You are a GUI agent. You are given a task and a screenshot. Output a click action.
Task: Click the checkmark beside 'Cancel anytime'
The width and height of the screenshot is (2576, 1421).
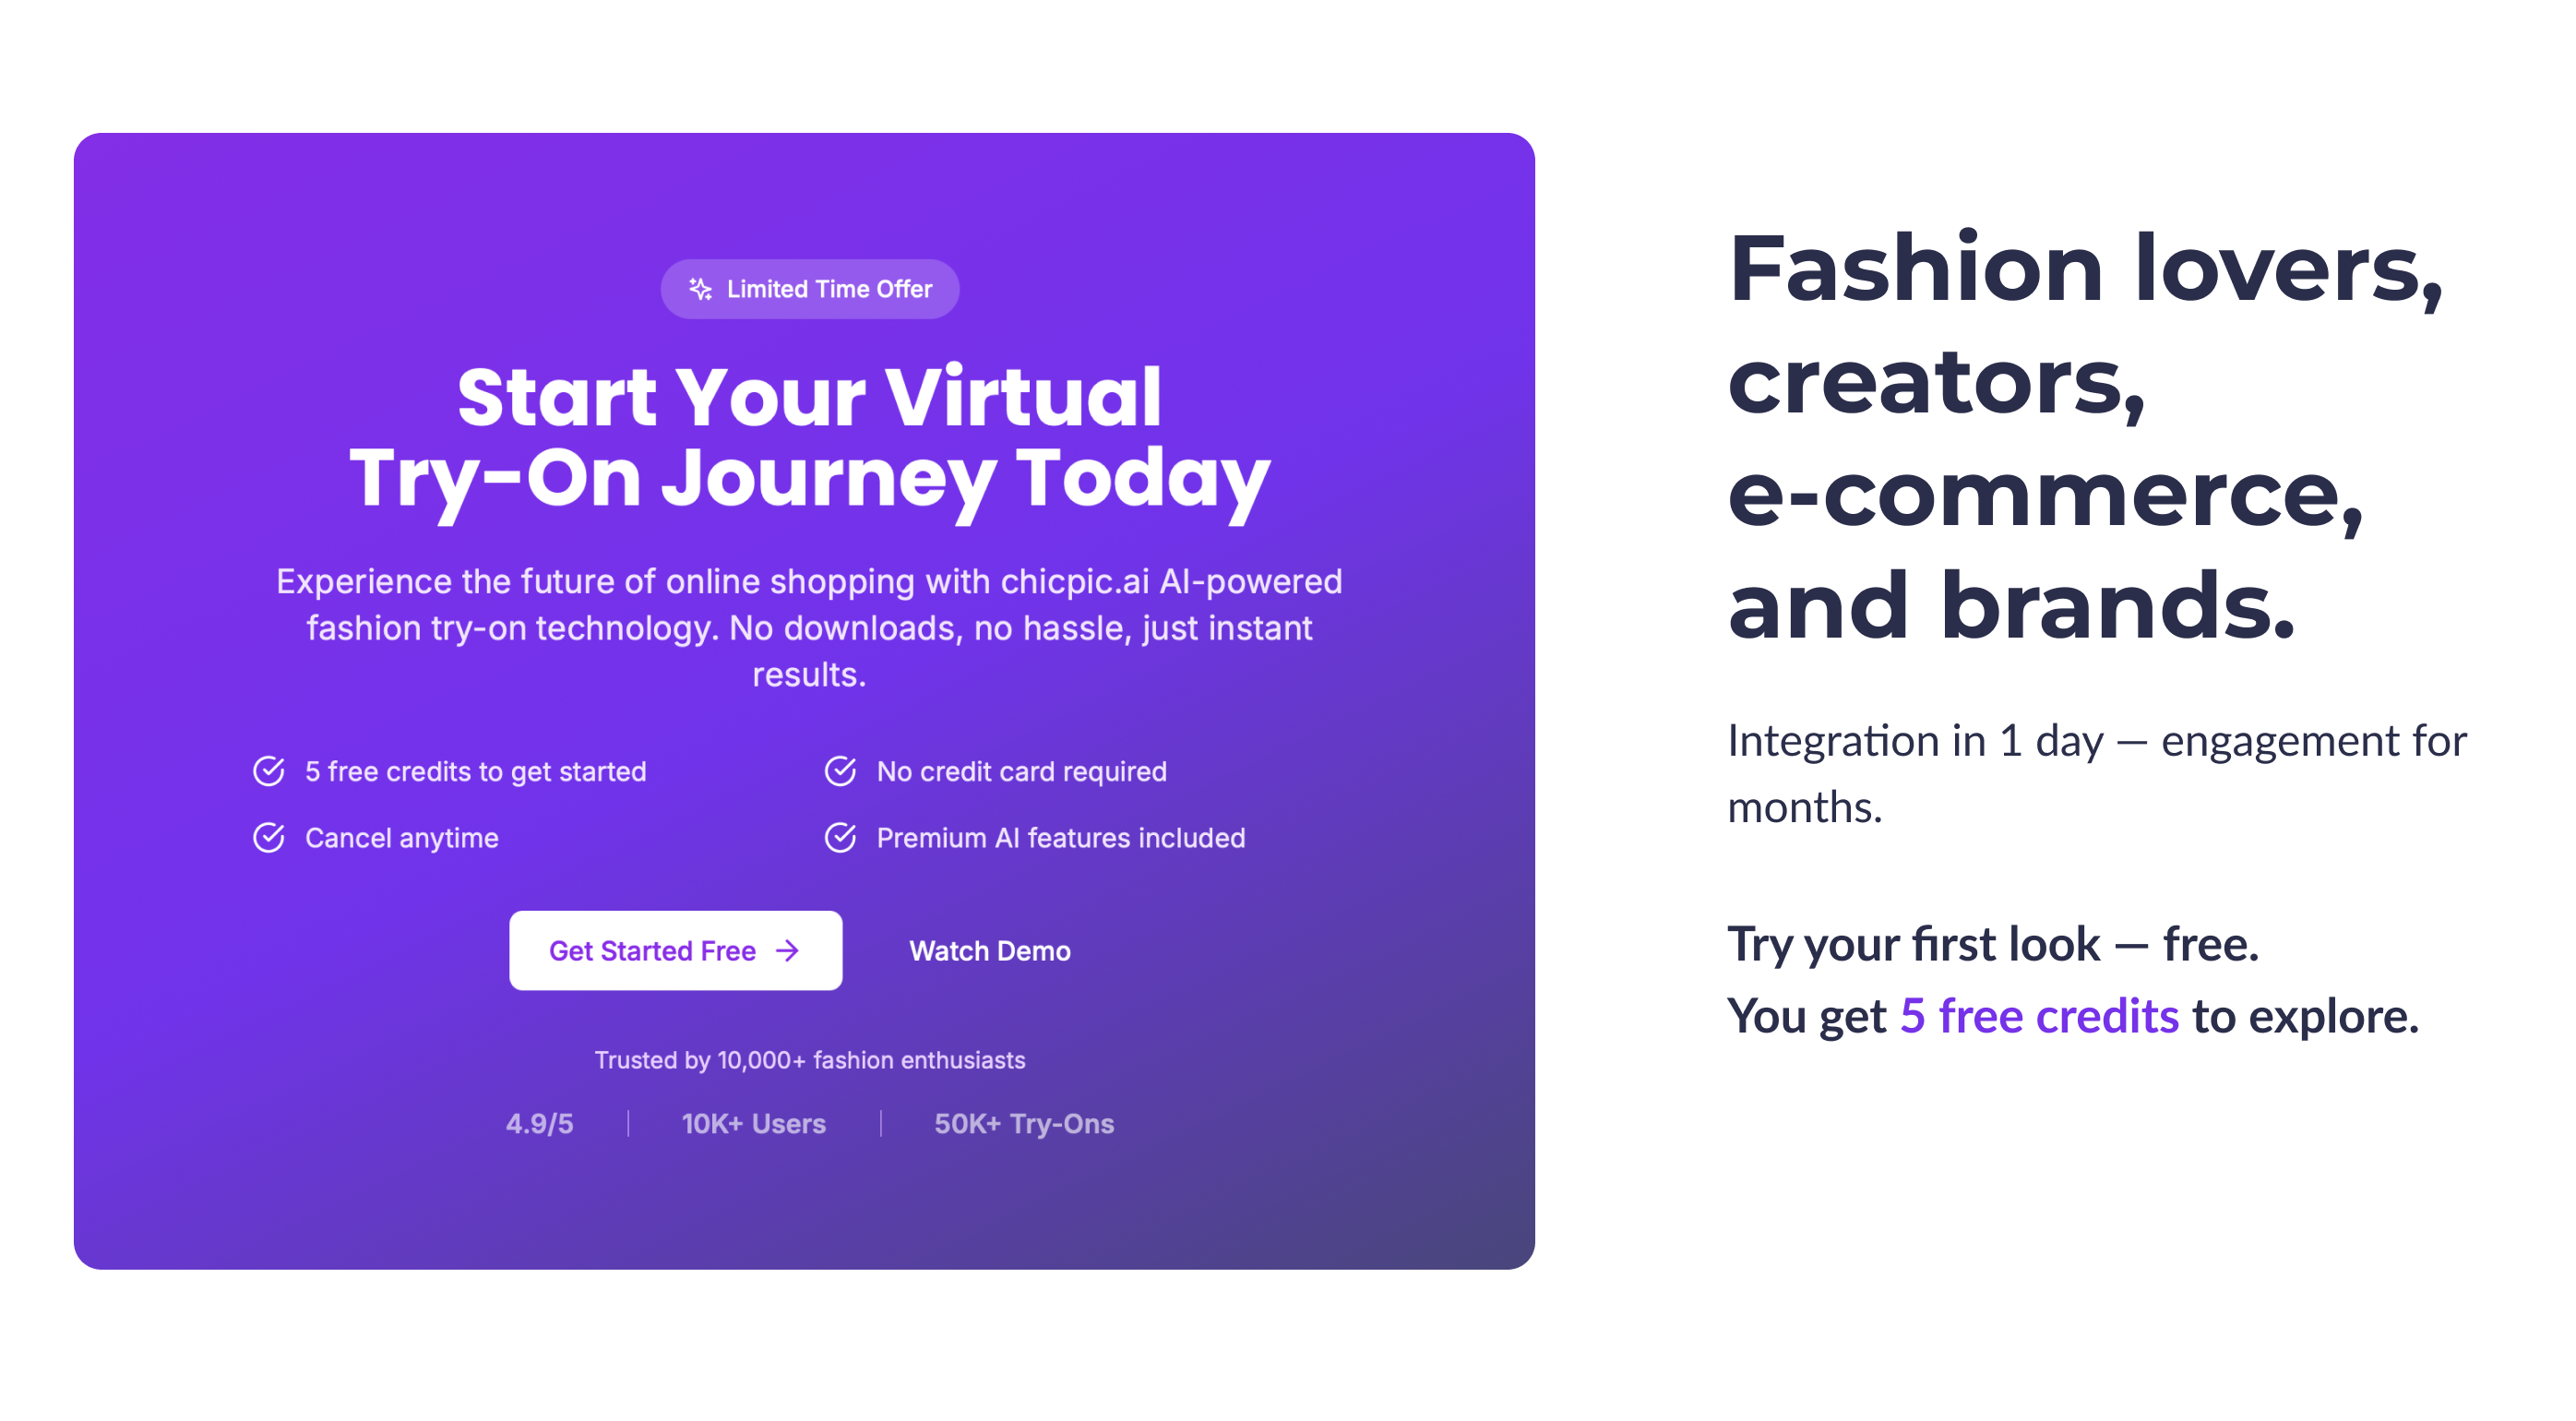point(269,837)
